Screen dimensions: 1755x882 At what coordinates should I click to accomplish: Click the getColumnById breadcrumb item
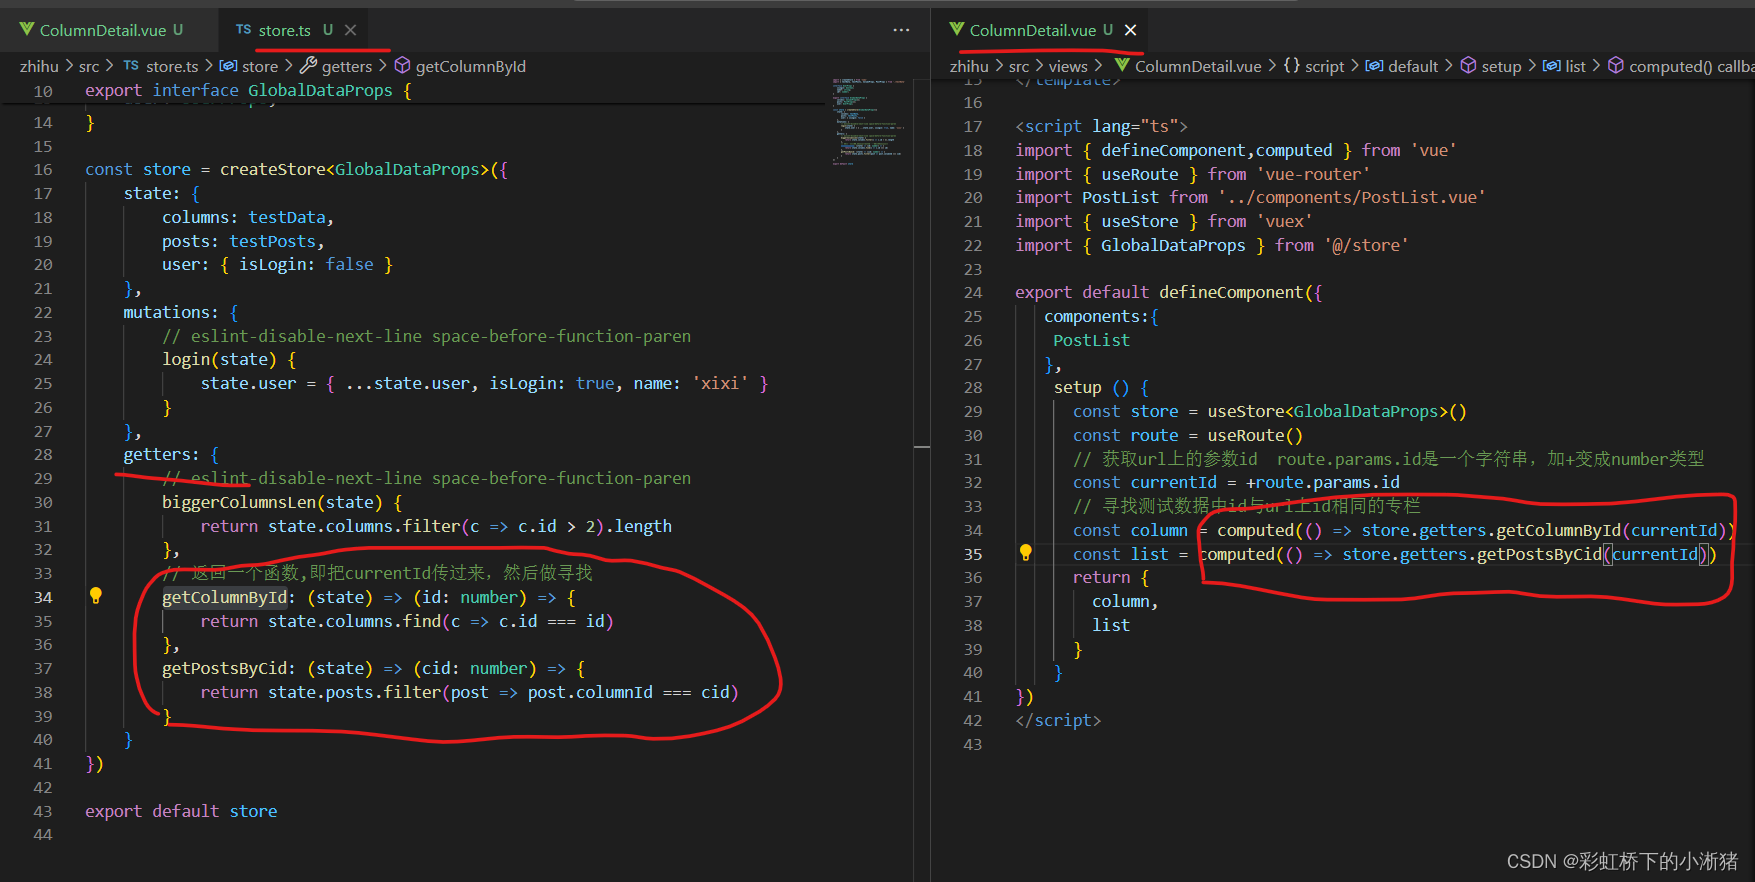[471, 66]
